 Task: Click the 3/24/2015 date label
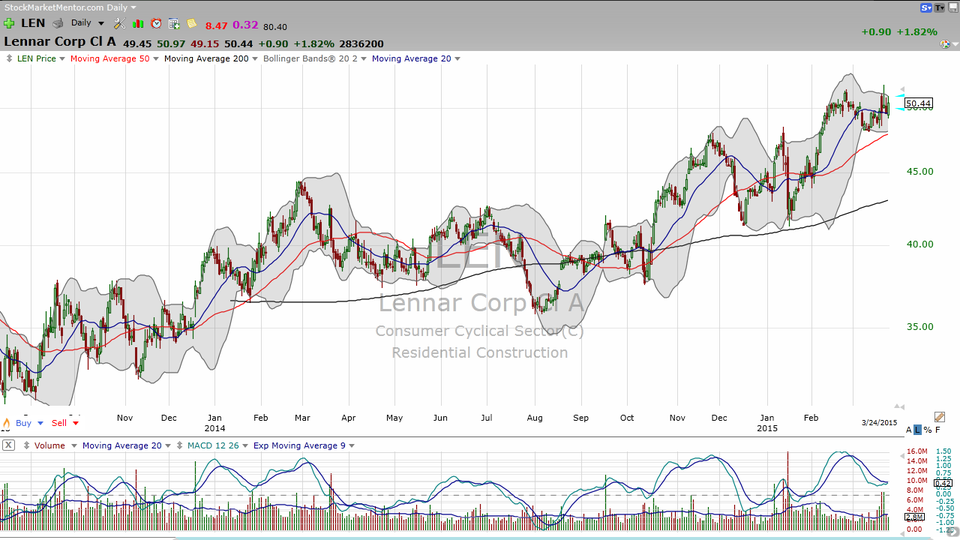[x=879, y=422]
